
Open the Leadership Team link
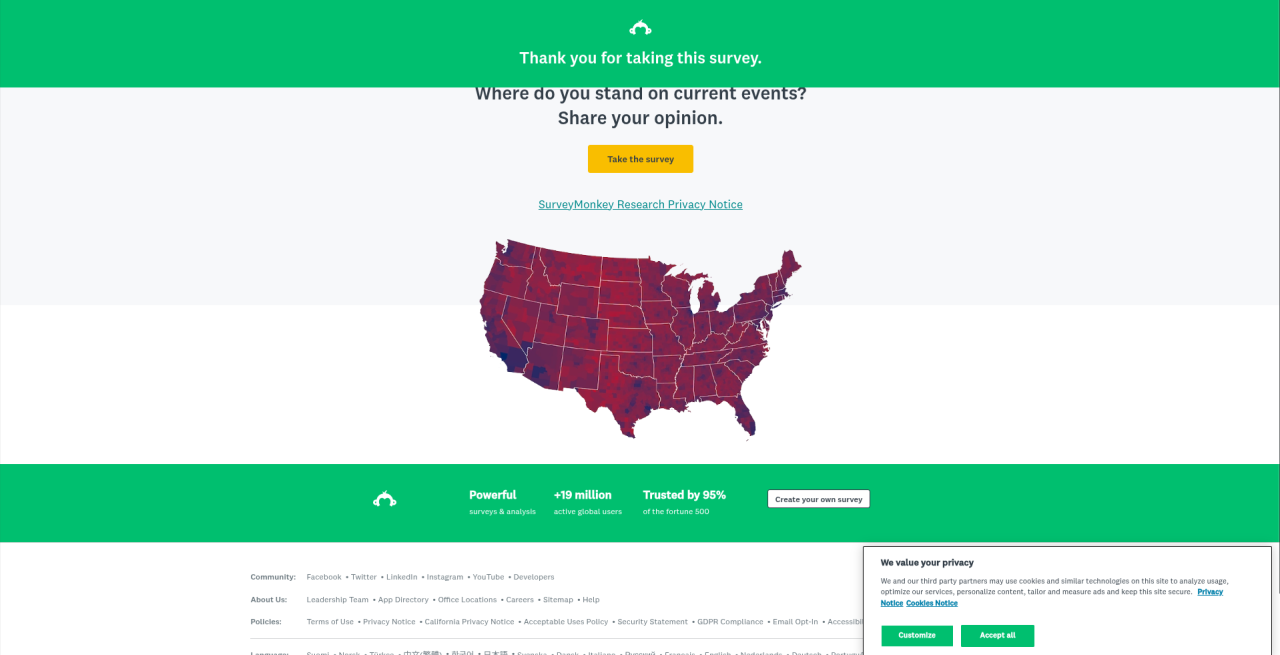click(338, 600)
